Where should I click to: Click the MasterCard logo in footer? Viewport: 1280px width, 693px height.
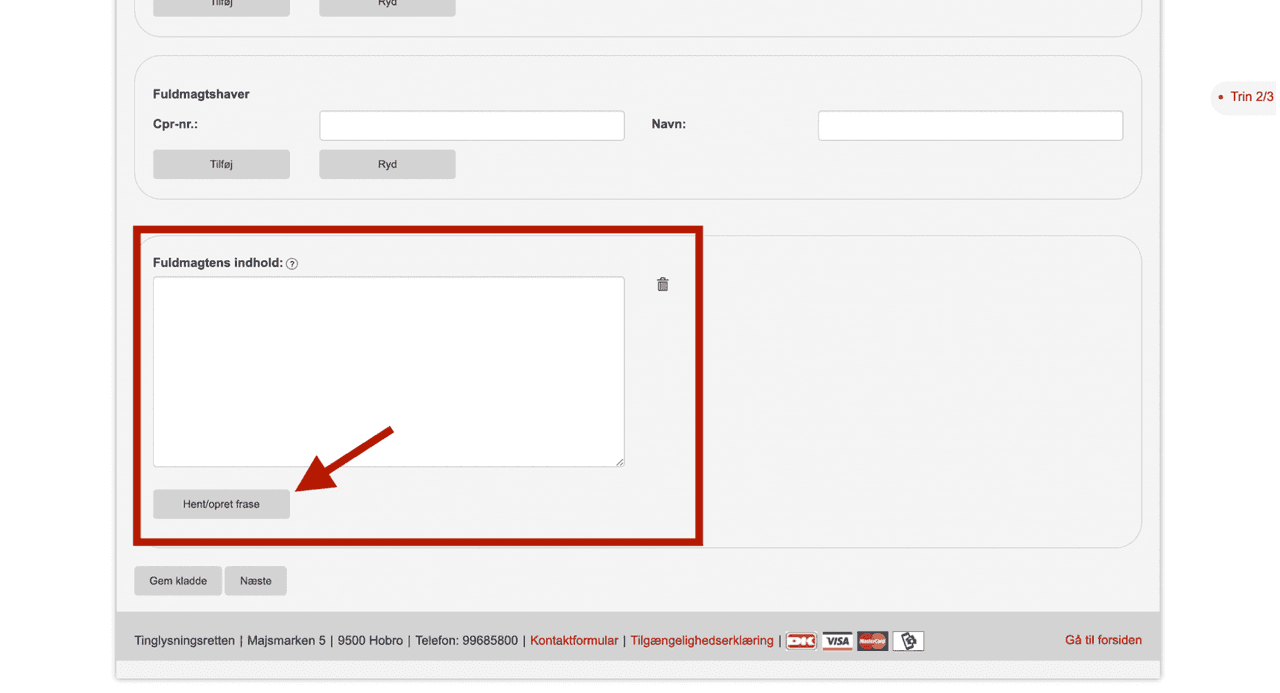tap(872, 641)
